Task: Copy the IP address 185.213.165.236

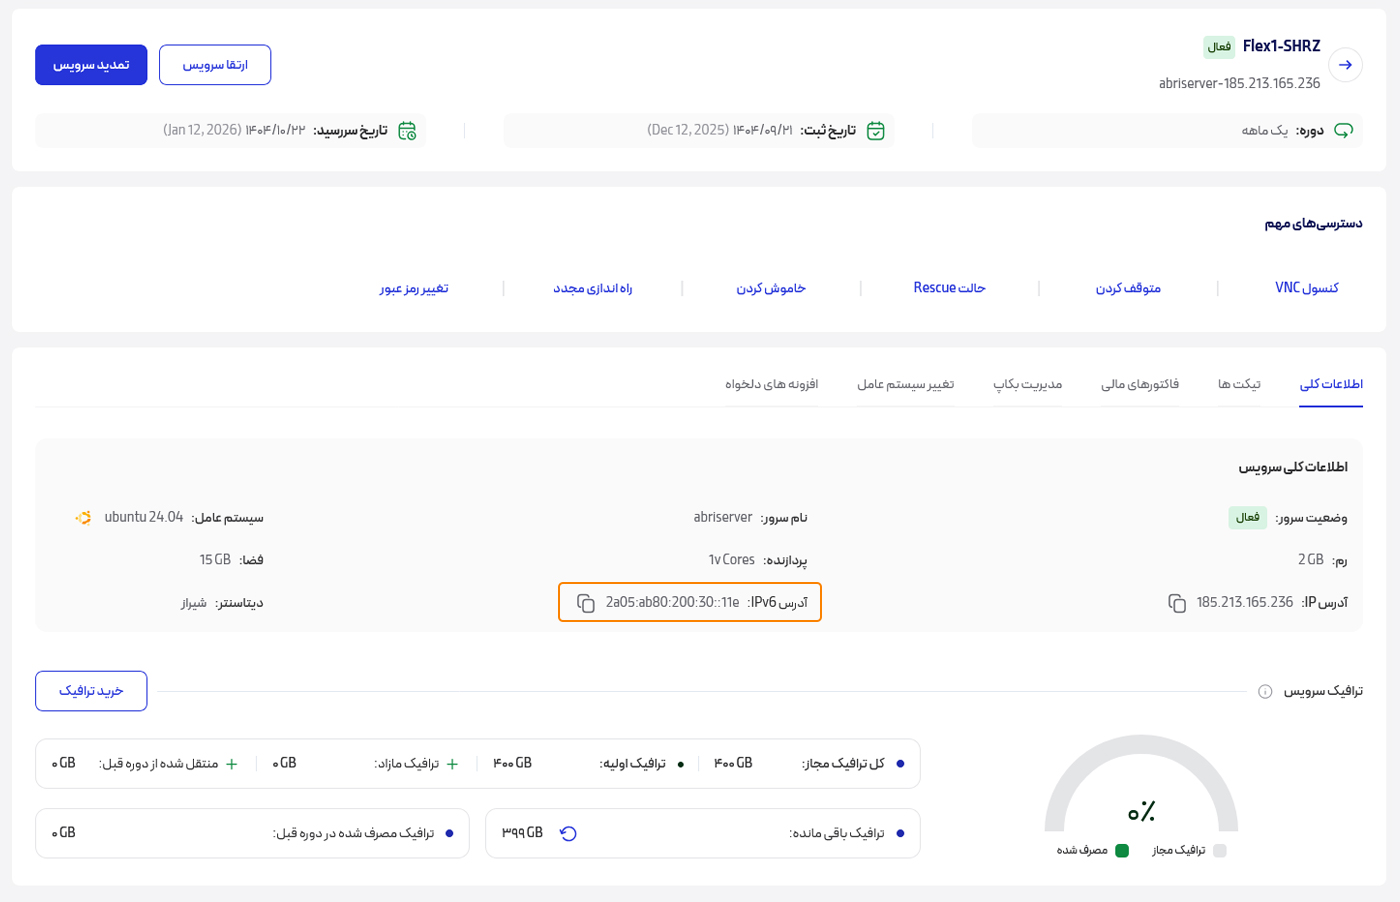Action: (x=1177, y=603)
